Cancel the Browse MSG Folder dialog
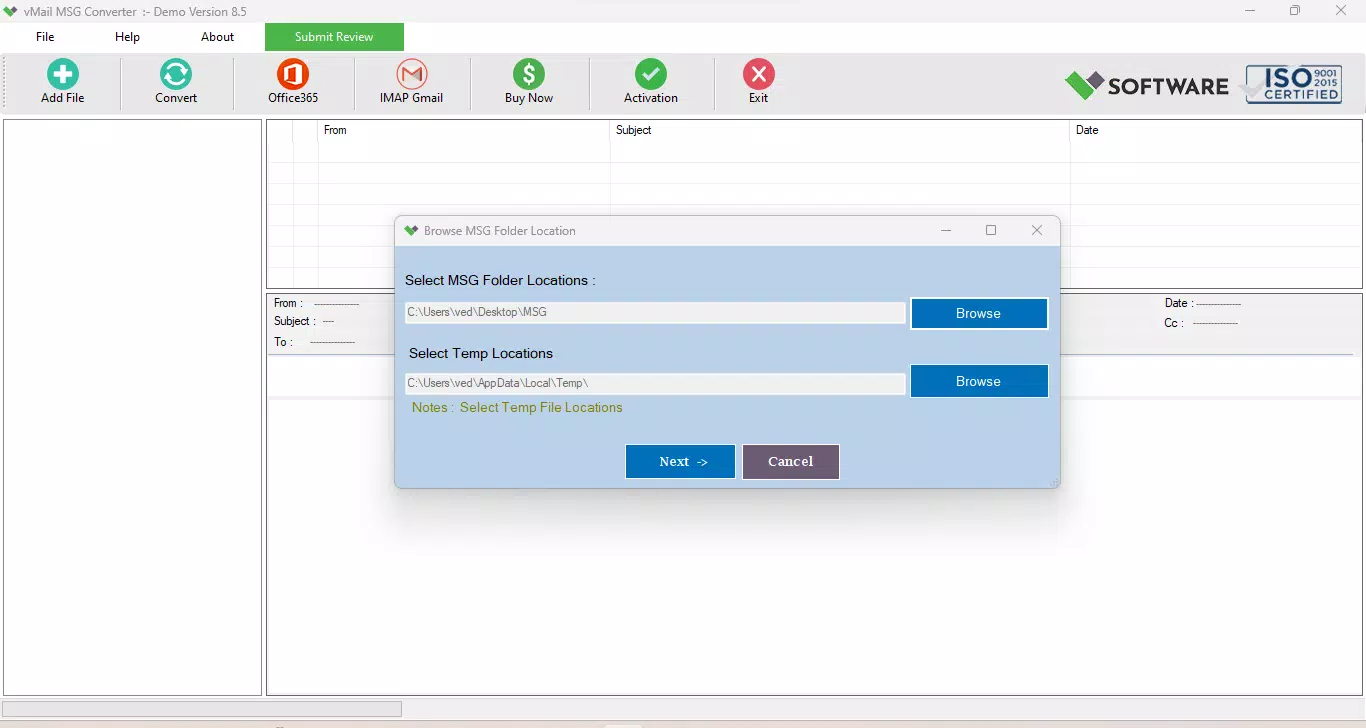Viewport: 1366px width, 728px height. tap(791, 462)
